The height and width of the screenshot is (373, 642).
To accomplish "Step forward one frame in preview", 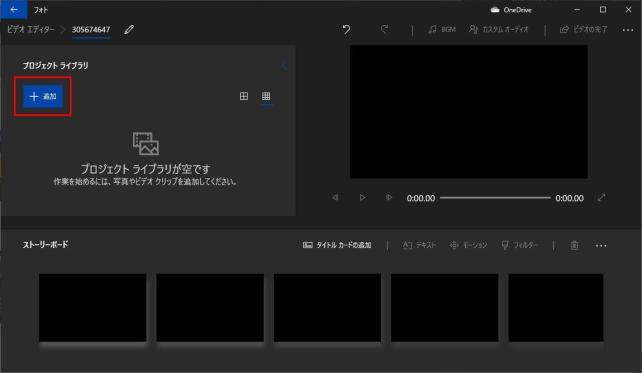I will (x=389, y=198).
